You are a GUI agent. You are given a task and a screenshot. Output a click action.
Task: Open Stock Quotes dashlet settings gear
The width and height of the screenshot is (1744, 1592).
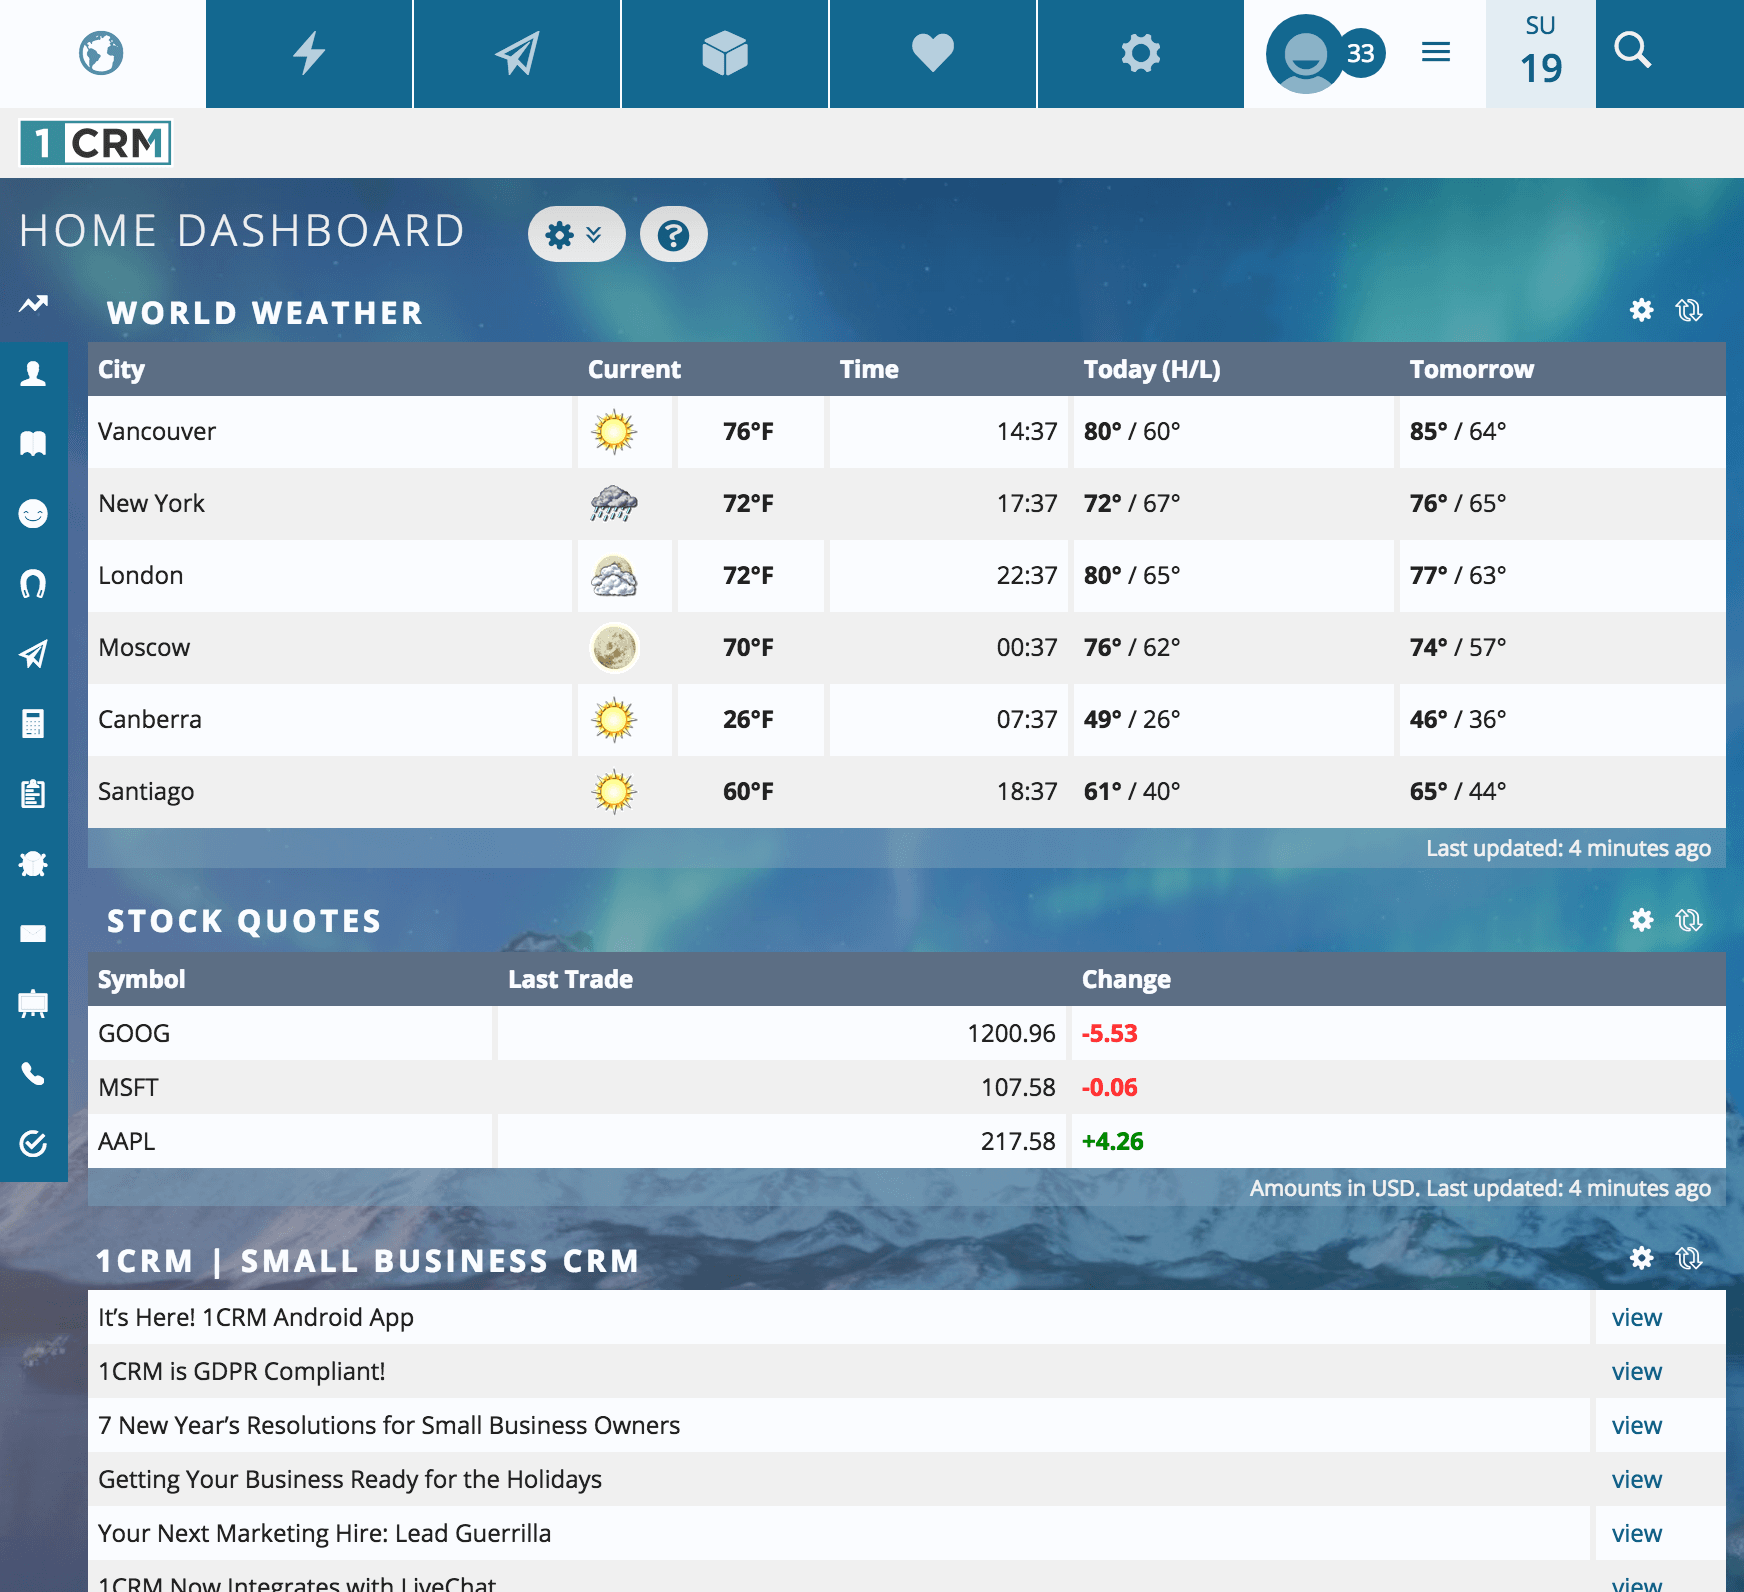(x=1642, y=920)
